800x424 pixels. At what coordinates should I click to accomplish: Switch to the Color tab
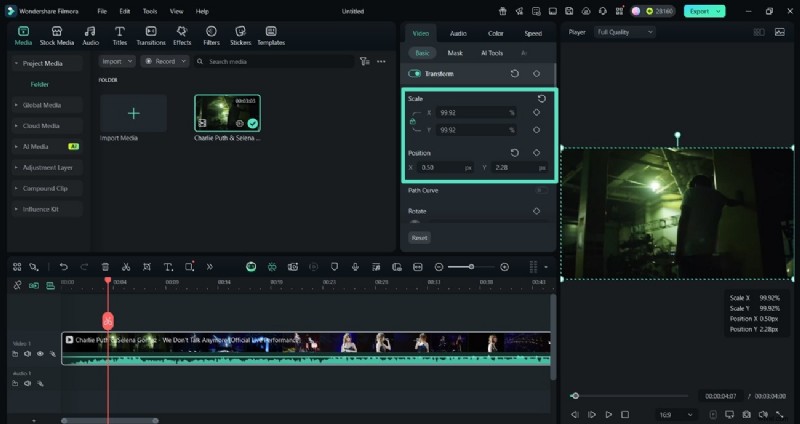[x=496, y=33]
